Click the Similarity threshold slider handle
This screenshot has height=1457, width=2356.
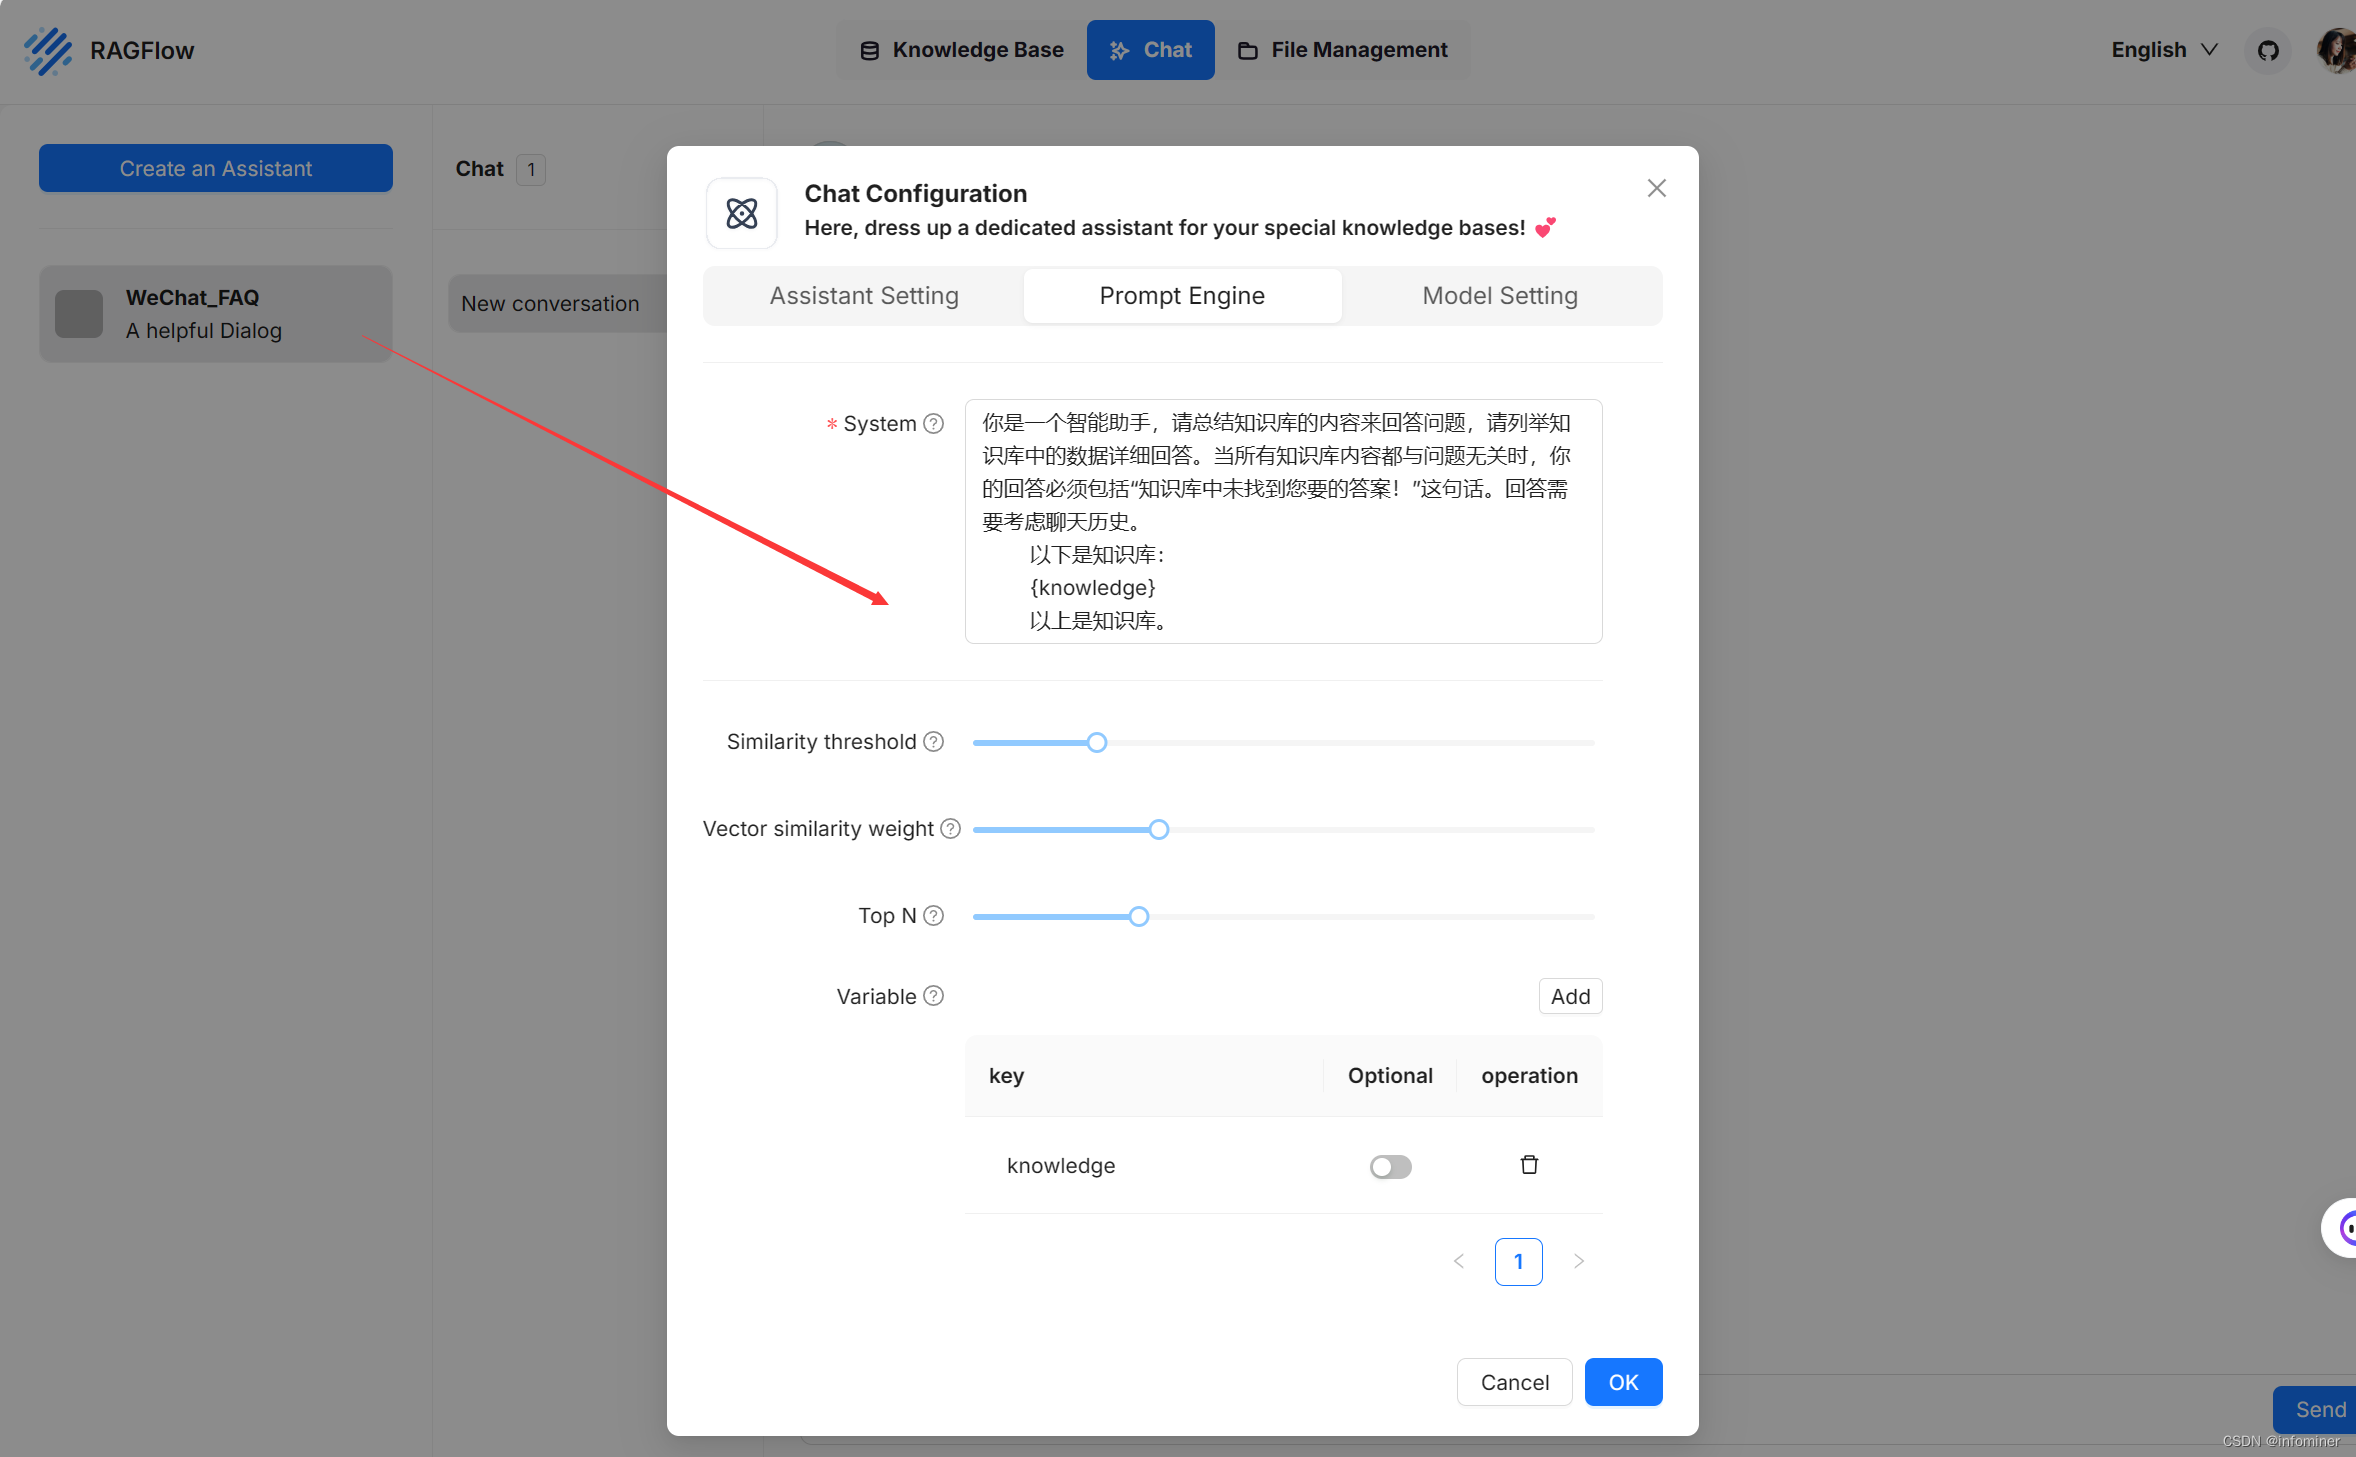tap(1096, 743)
